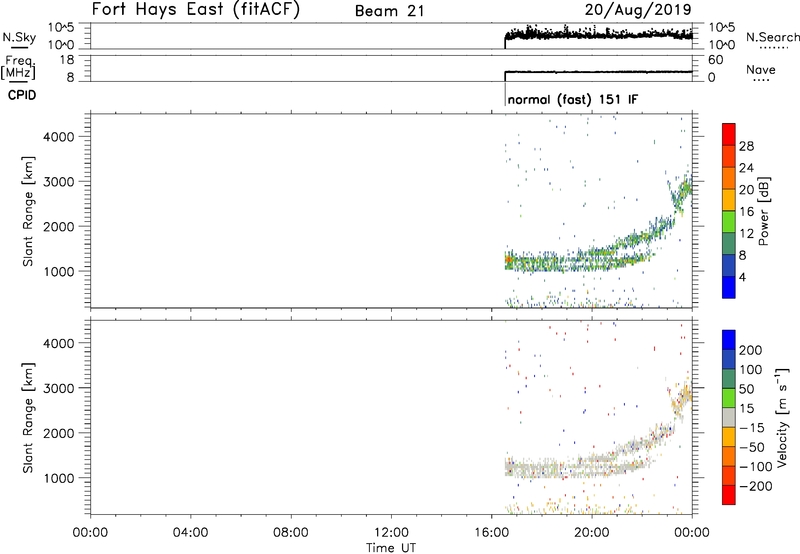
Task: Pick the gray segment of the velocity colorbar
Action: click(729, 417)
